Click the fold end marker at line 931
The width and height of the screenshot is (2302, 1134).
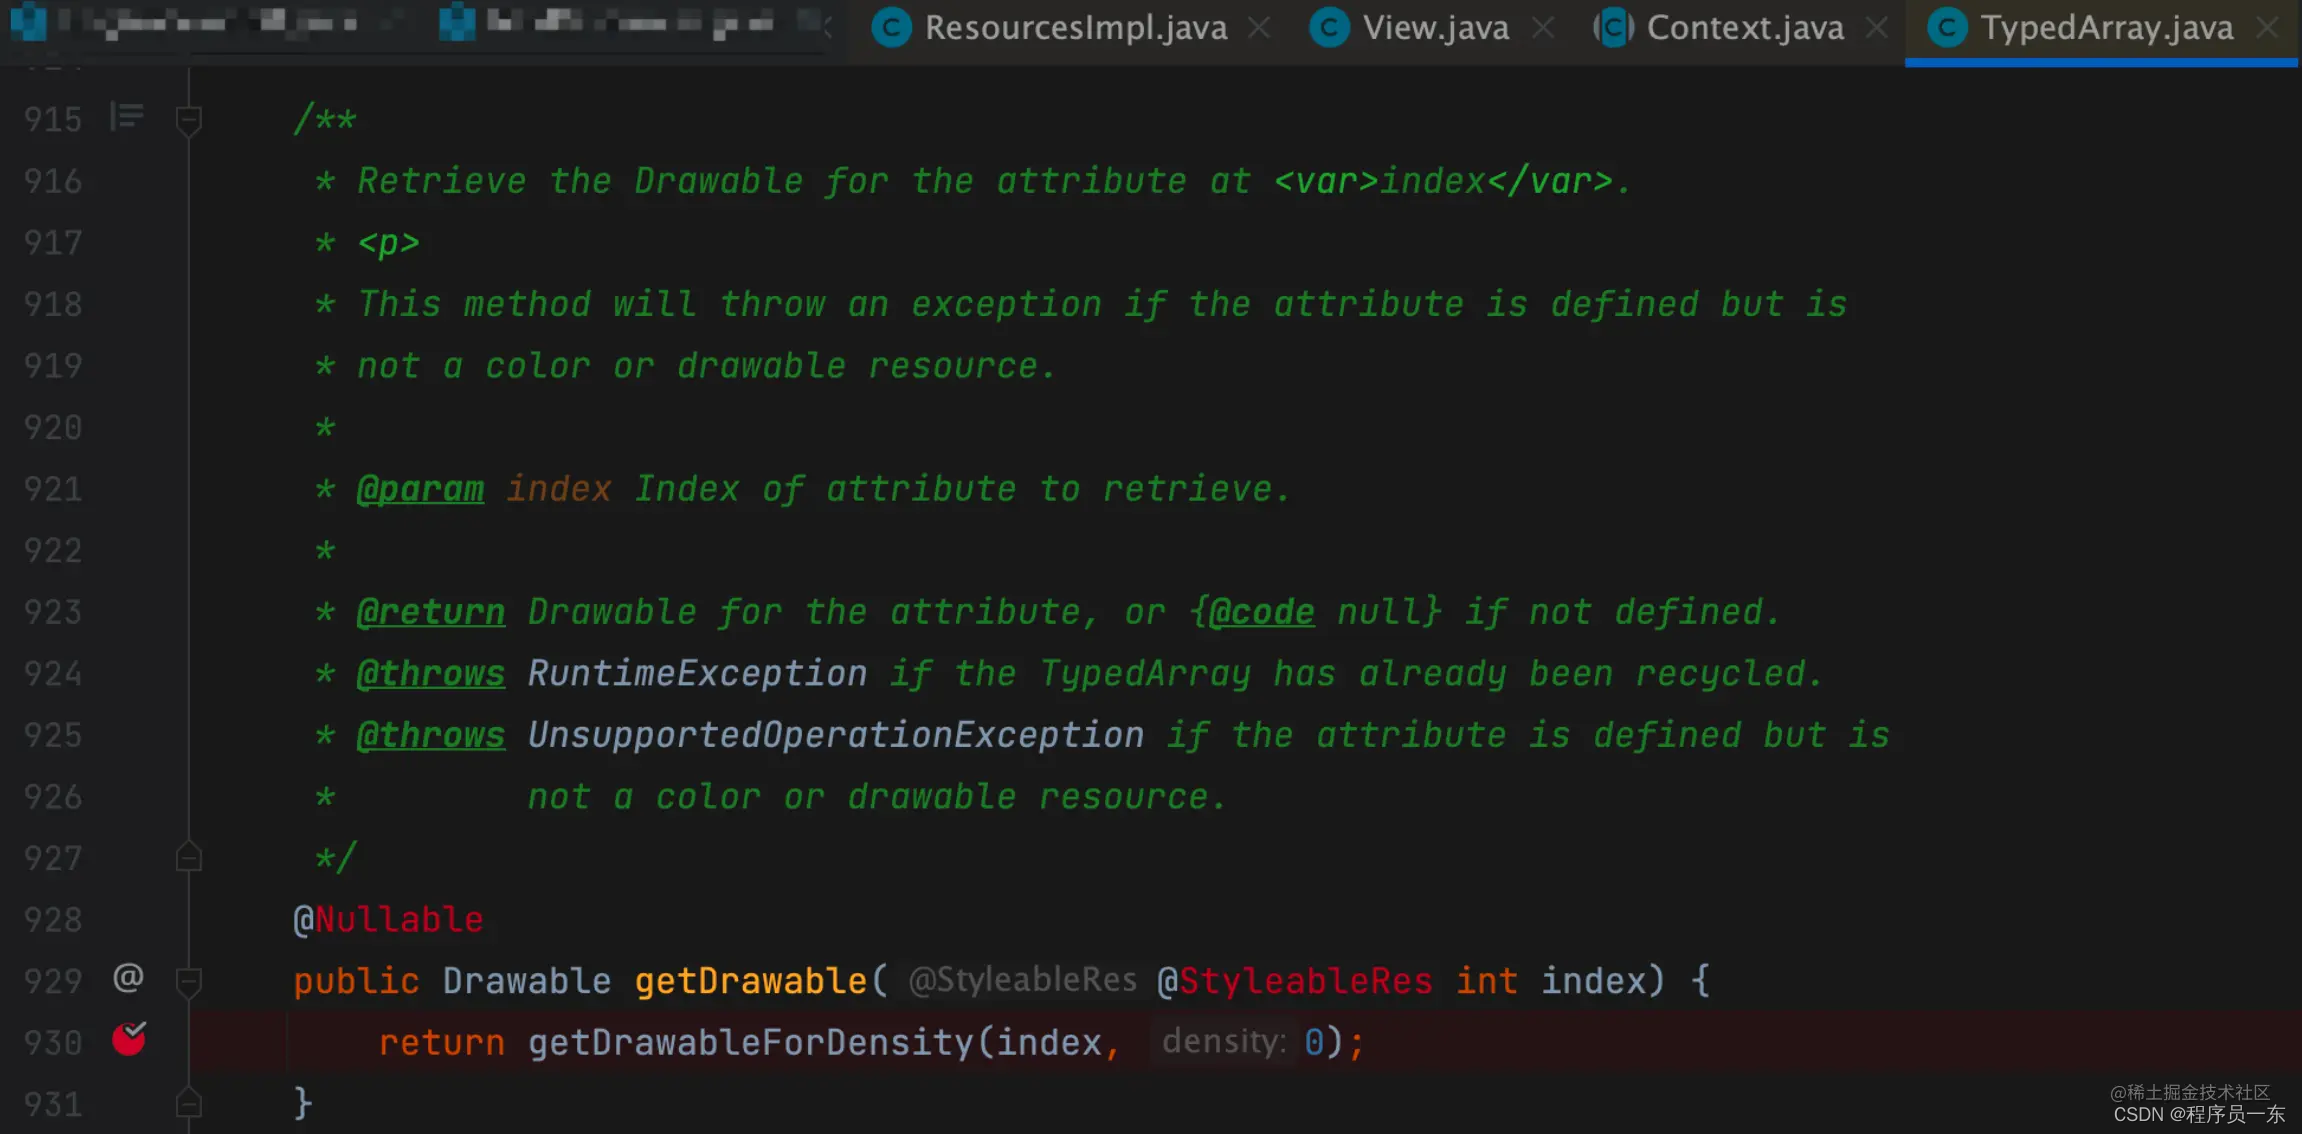pos(188,1104)
